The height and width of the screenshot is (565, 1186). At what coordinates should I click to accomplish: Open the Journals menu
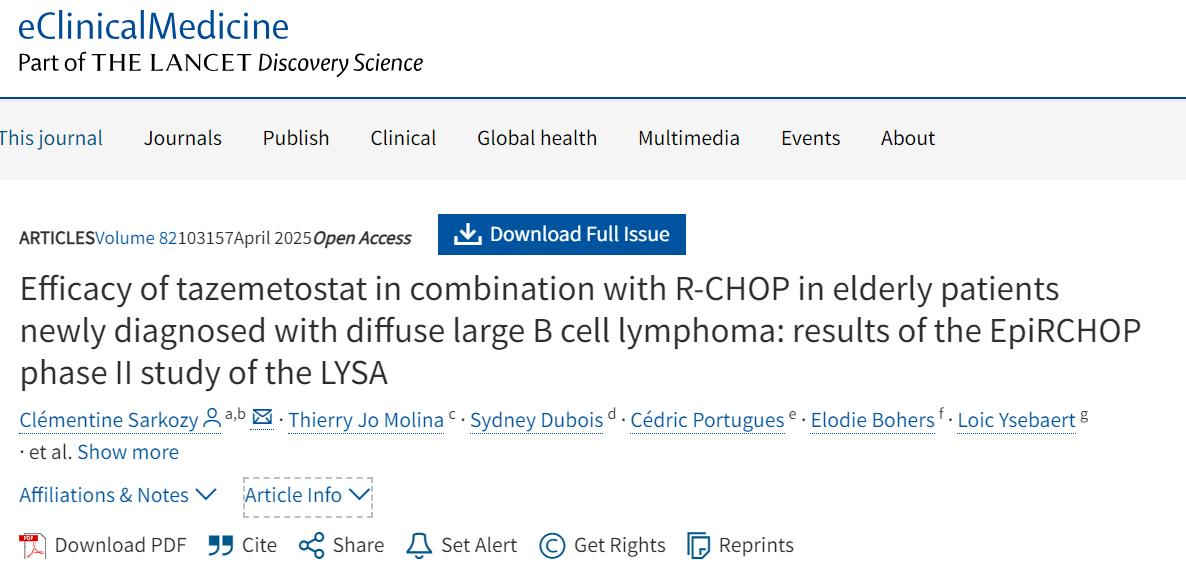[183, 138]
